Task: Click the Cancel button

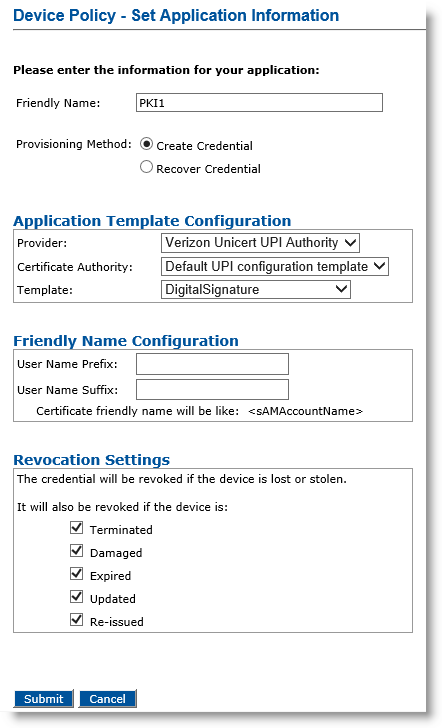Action: tap(107, 699)
